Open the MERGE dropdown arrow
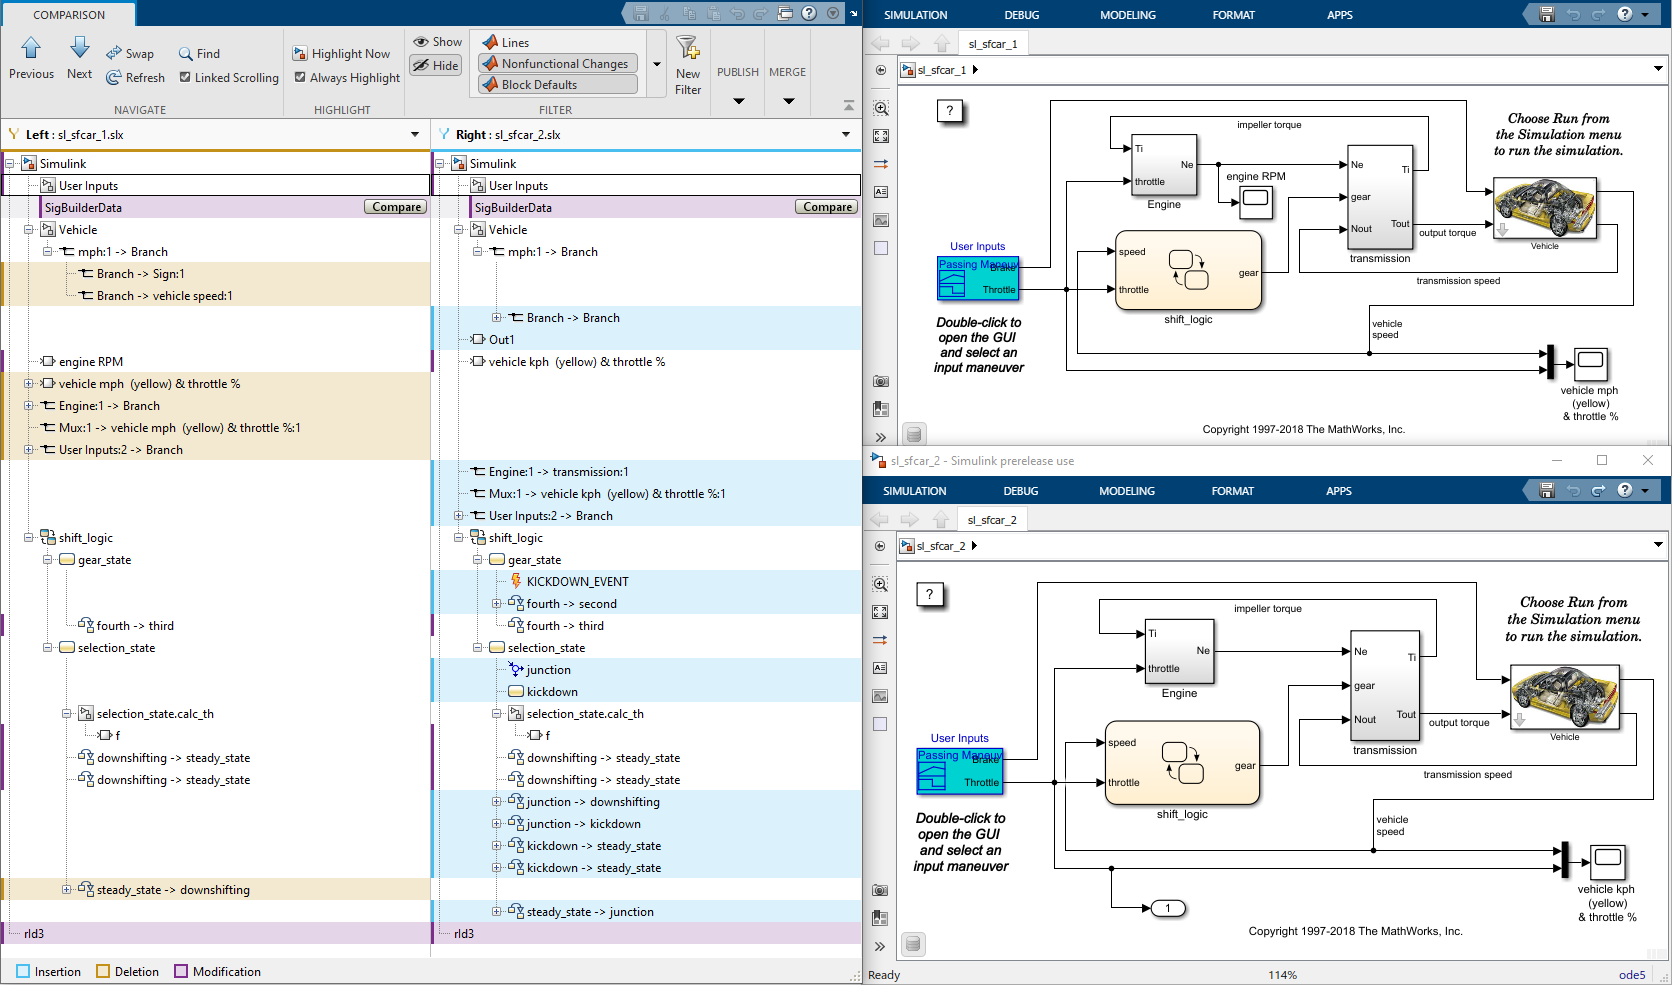The image size is (1672, 985). [x=789, y=101]
